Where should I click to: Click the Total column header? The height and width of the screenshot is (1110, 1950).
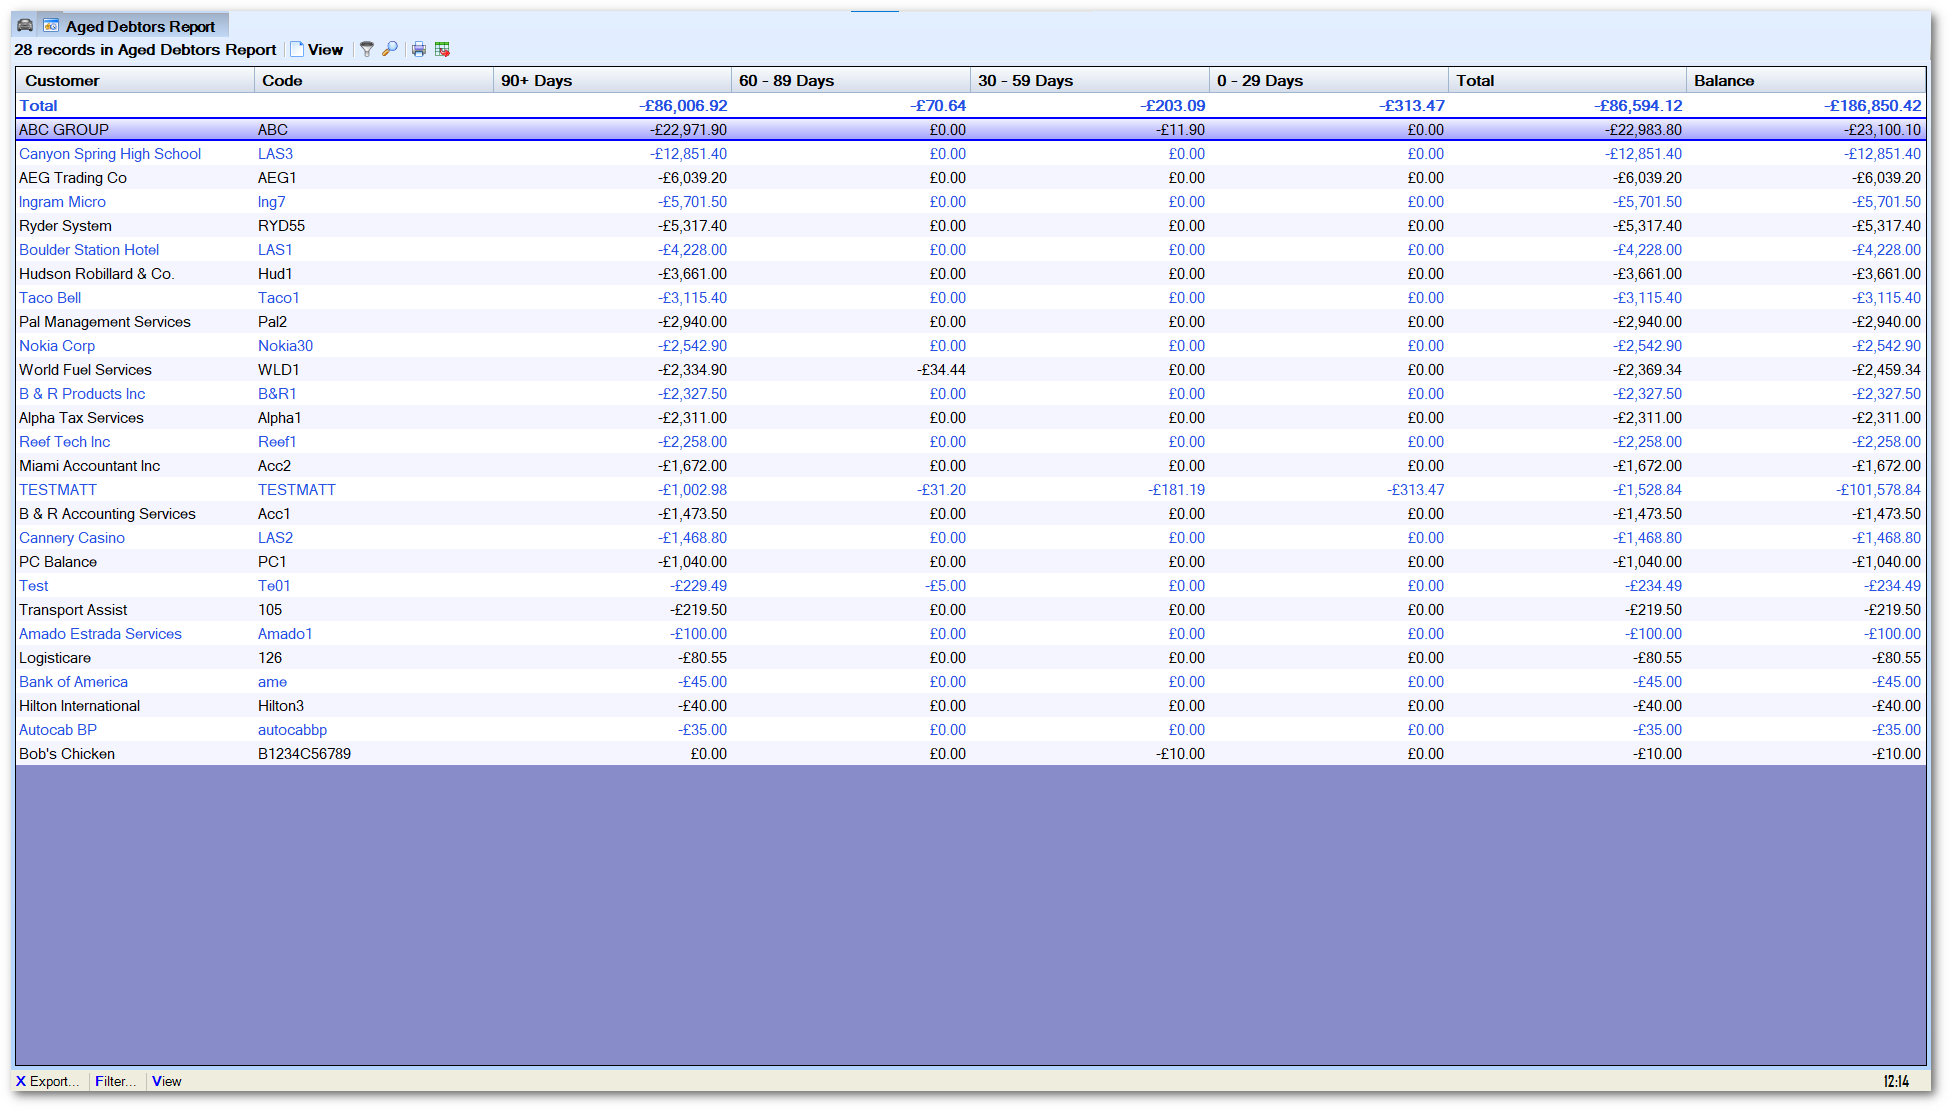click(x=1567, y=80)
